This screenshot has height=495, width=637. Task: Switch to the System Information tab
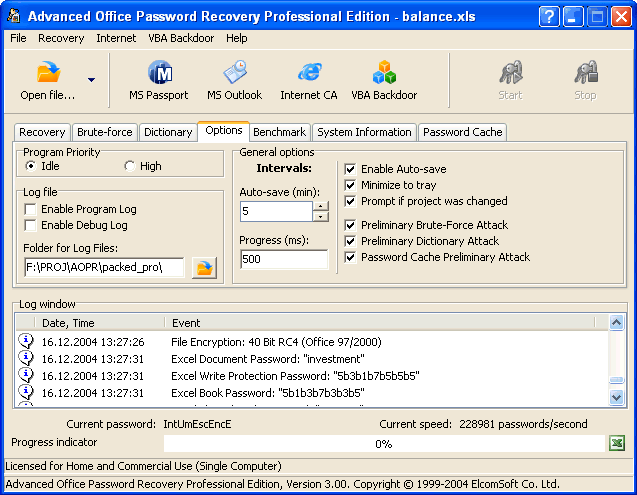[364, 132]
